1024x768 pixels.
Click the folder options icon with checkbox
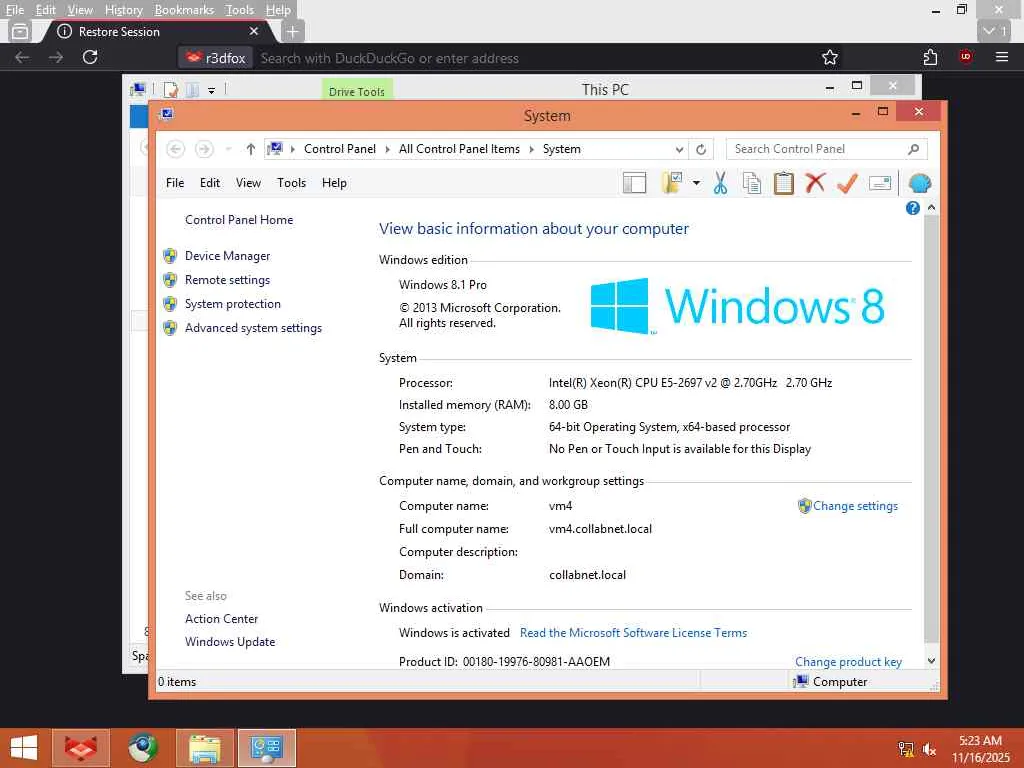671,183
